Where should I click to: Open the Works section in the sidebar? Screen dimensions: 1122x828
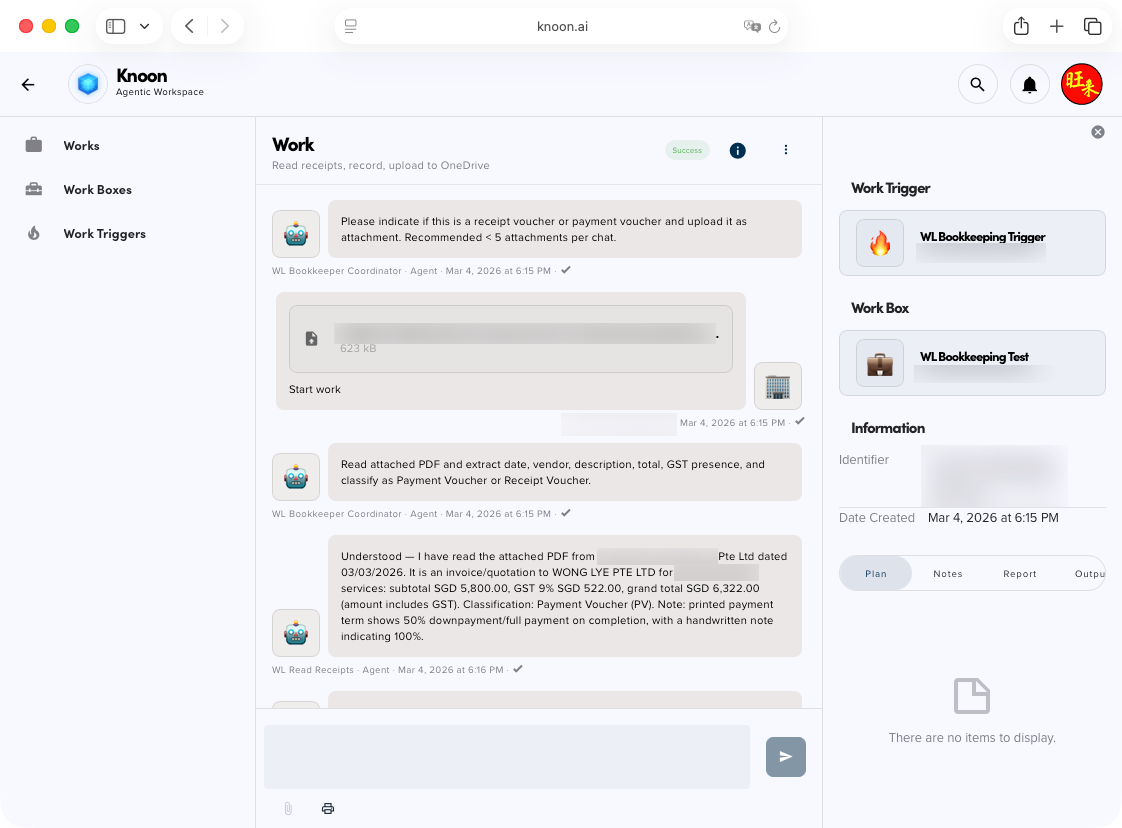tap(81, 145)
